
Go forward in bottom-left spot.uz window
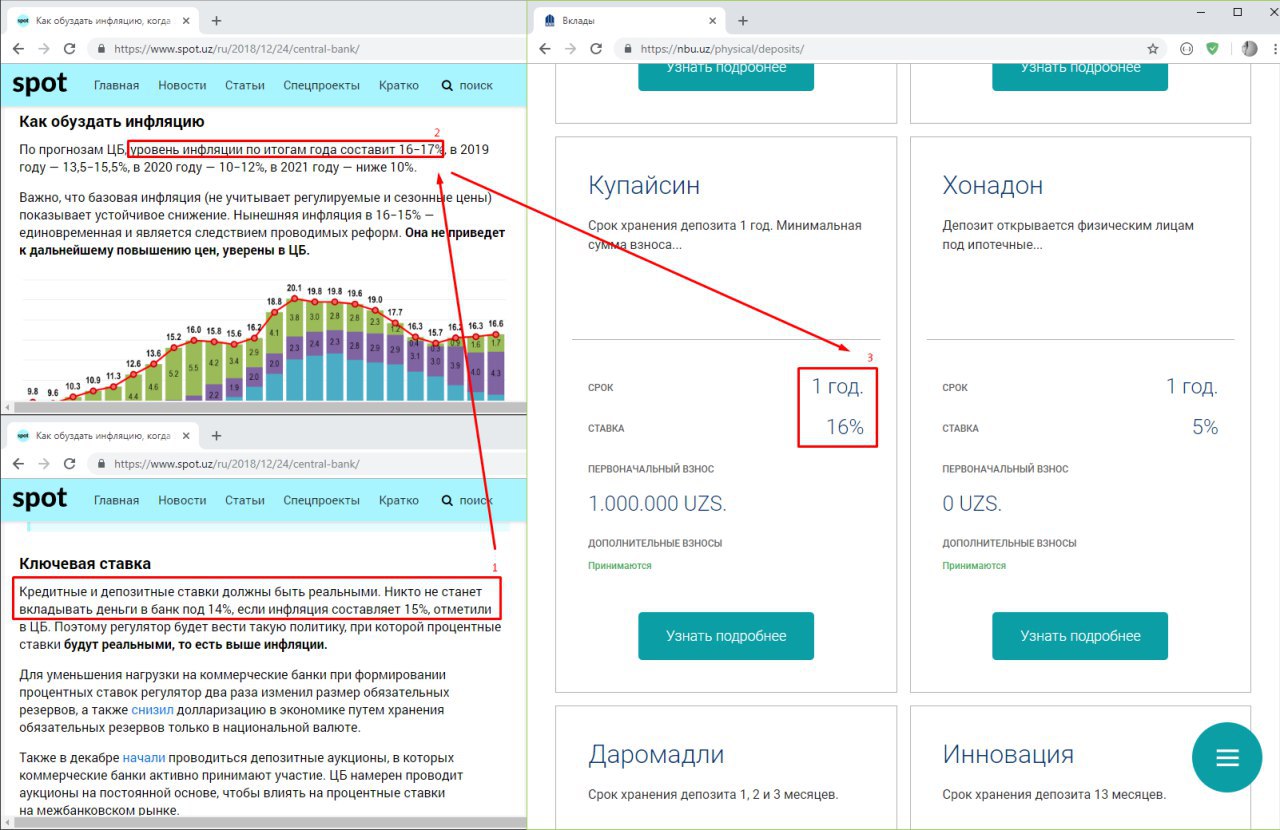[x=44, y=464]
